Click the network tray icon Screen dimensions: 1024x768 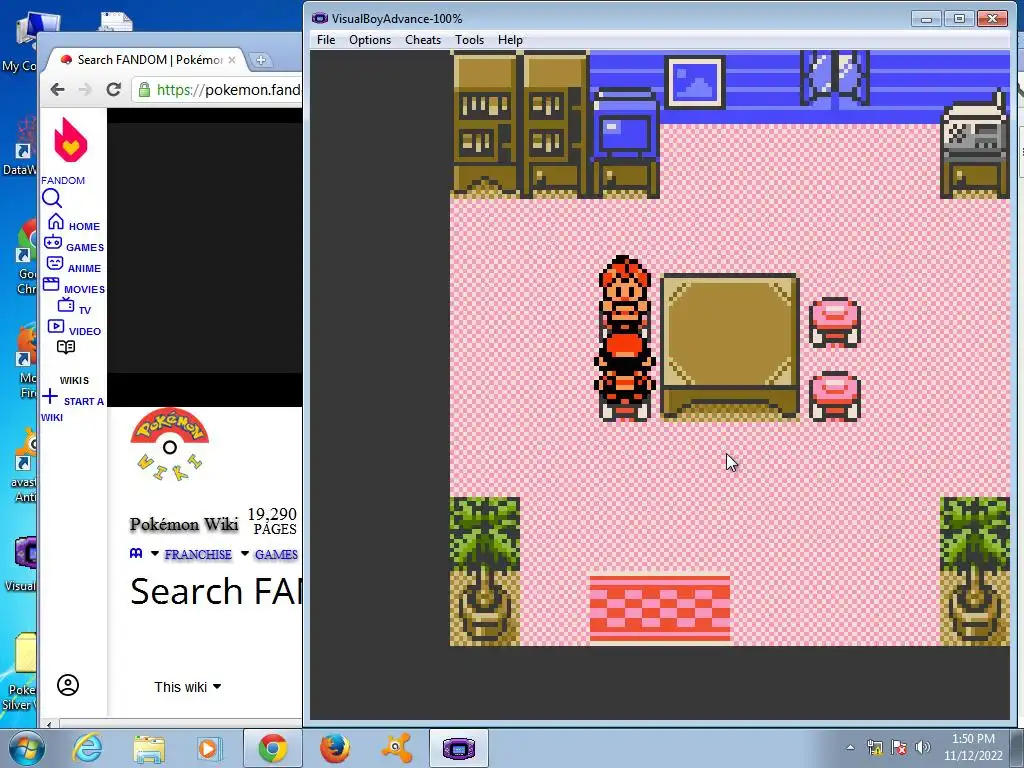pyautogui.click(x=875, y=747)
